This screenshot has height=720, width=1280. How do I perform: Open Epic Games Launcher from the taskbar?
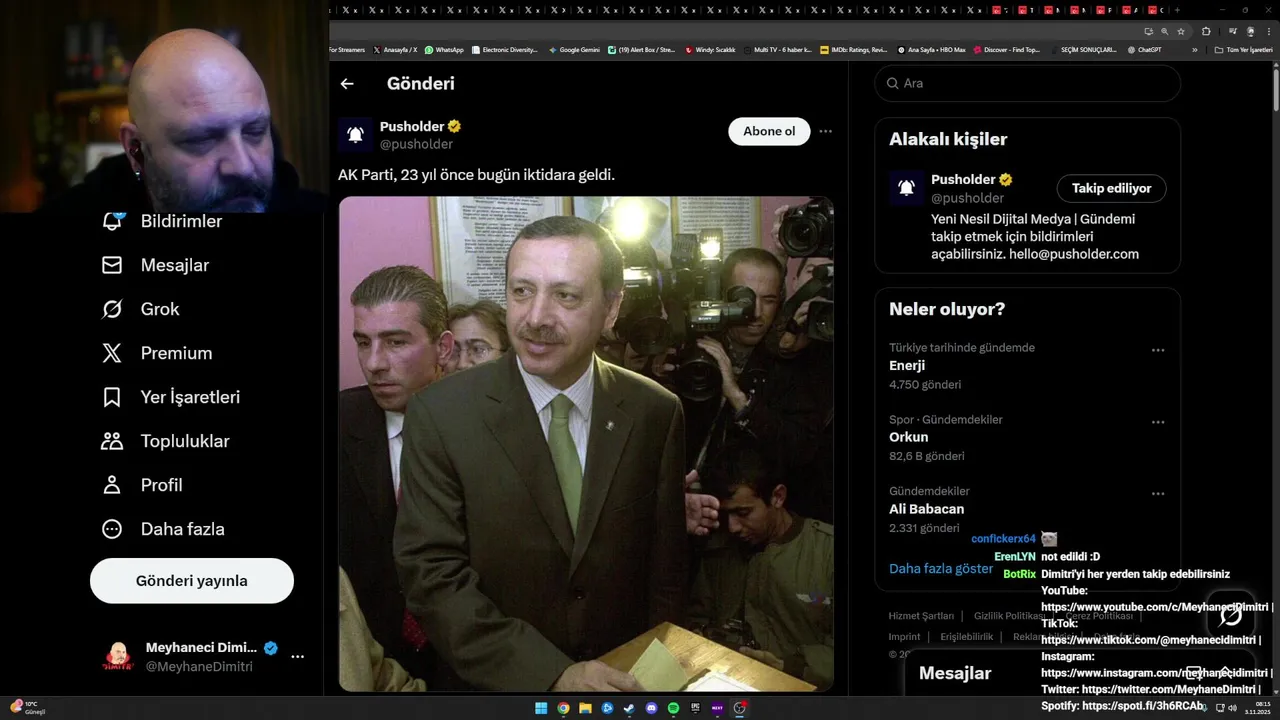[x=695, y=708]
